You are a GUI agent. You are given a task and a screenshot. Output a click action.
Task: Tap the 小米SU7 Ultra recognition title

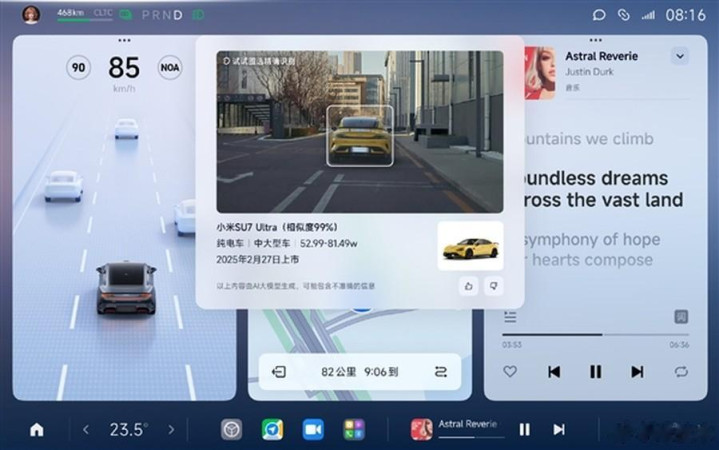277,227
